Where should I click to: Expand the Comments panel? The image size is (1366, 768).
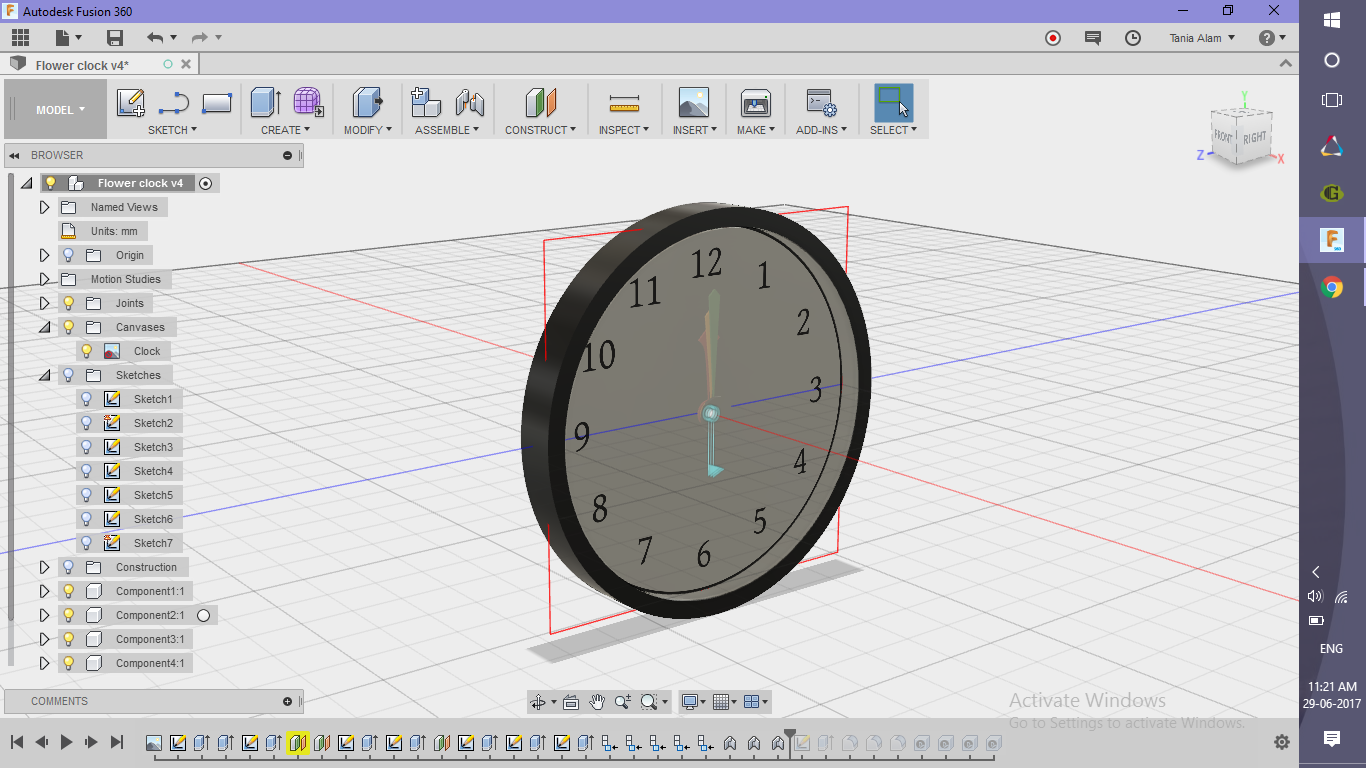287,701
